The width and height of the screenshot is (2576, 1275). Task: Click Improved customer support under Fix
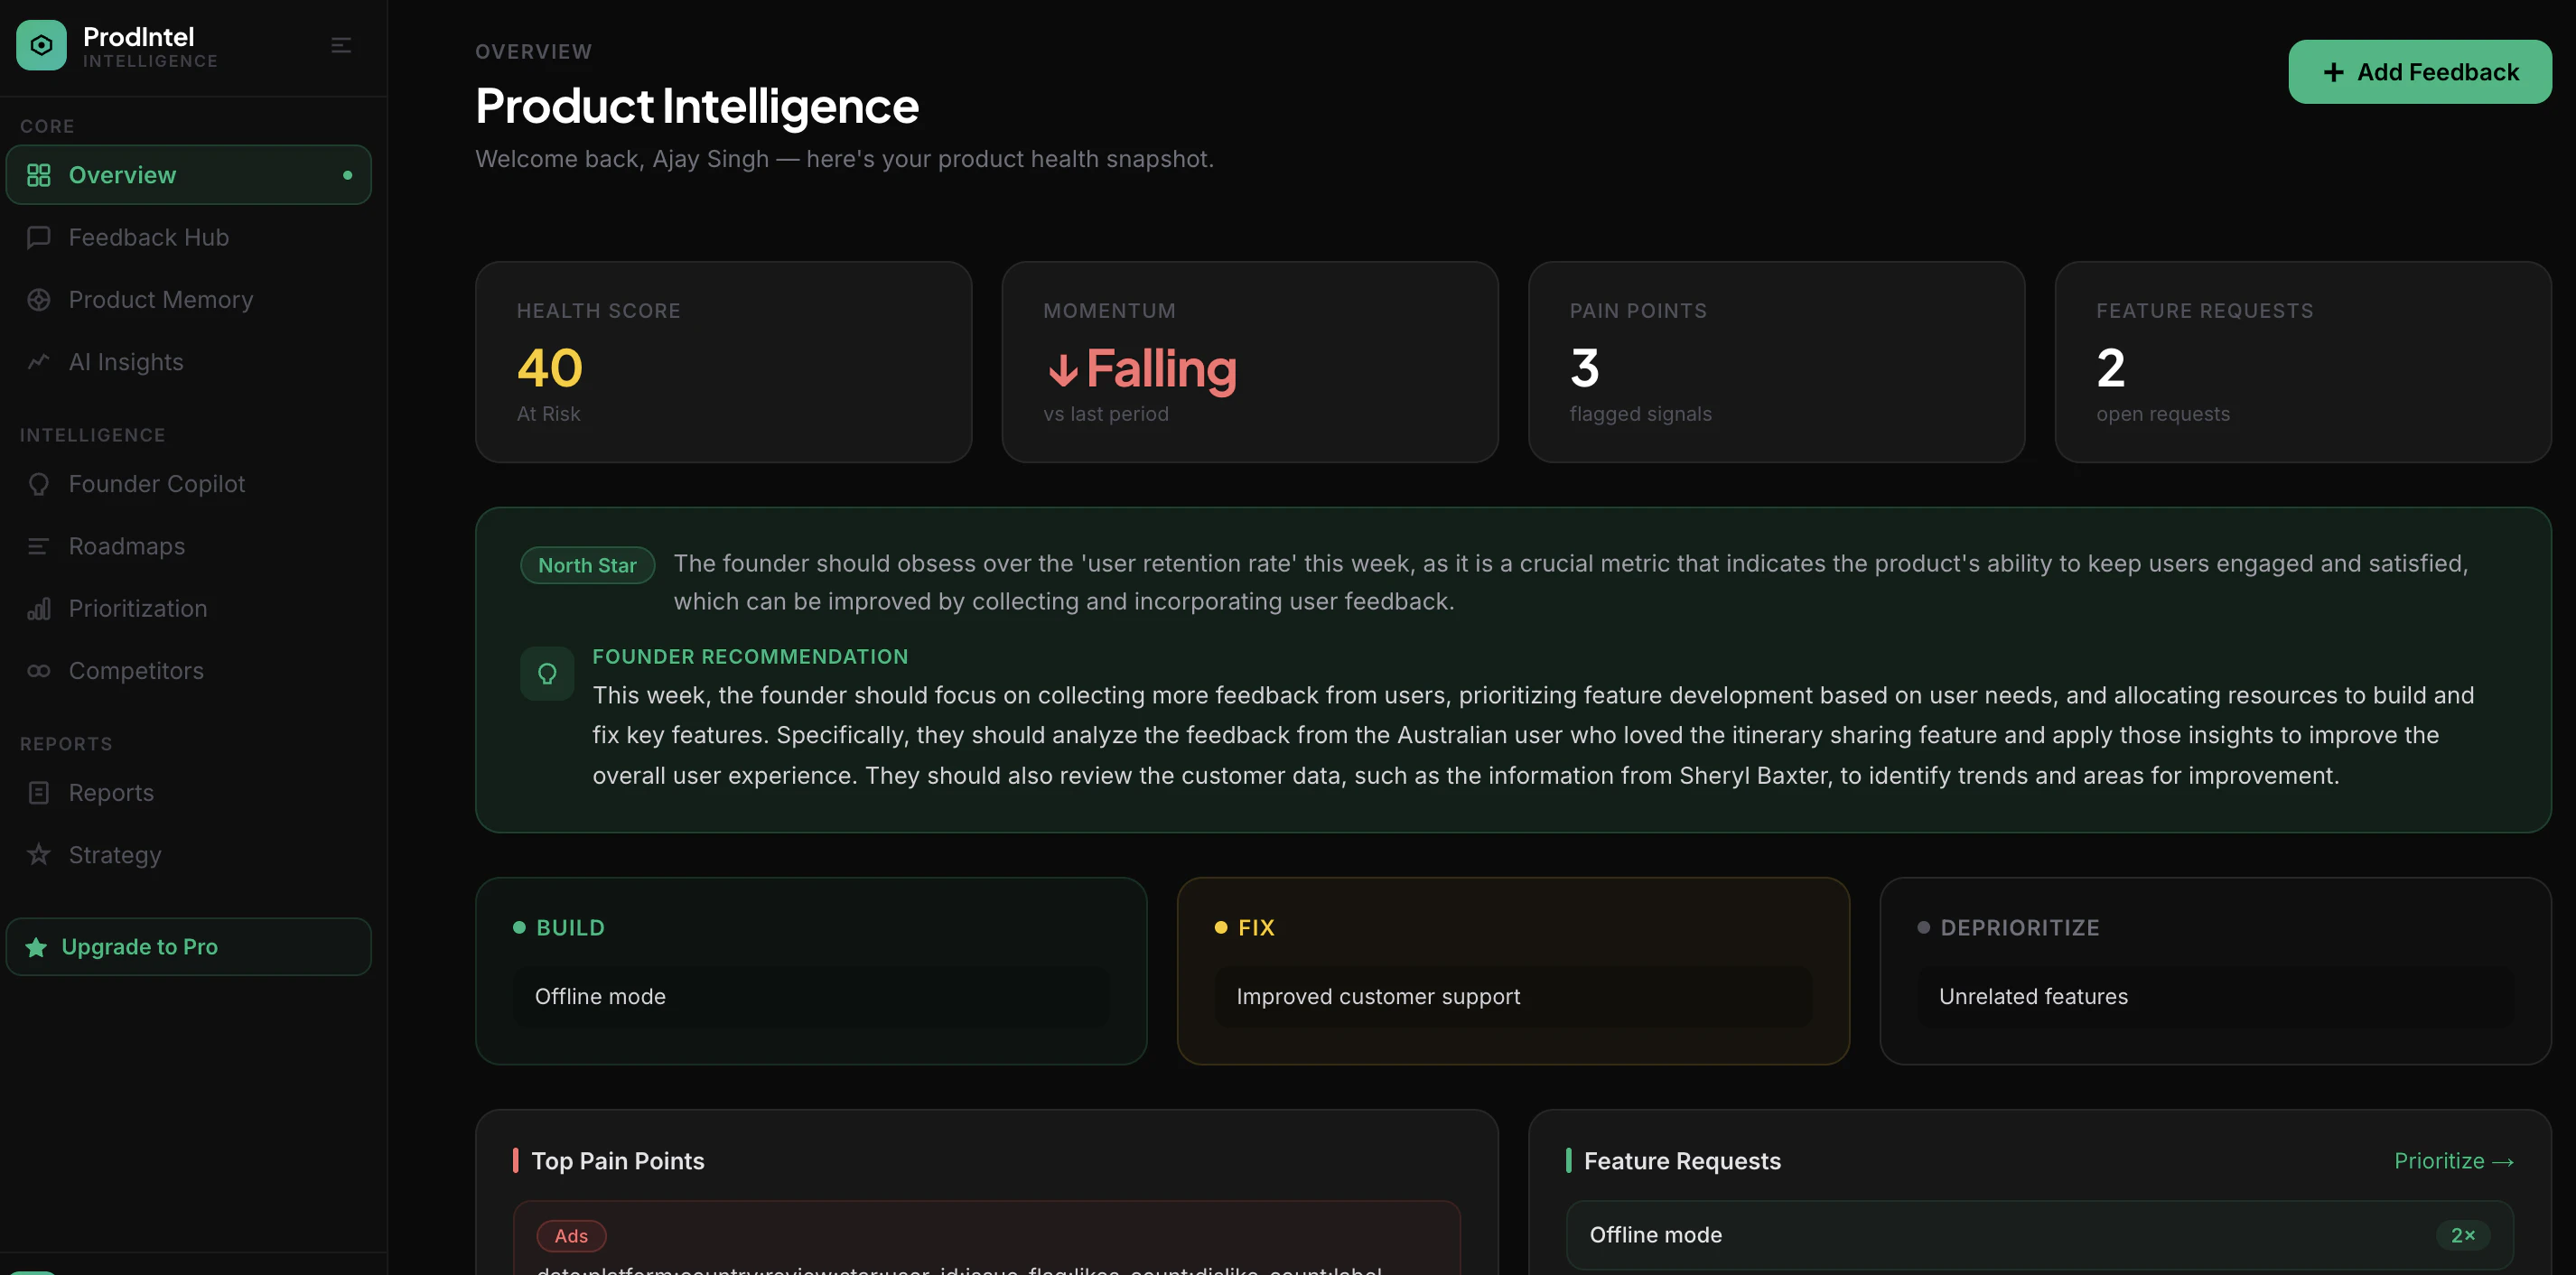click(x=1513, y=997)
